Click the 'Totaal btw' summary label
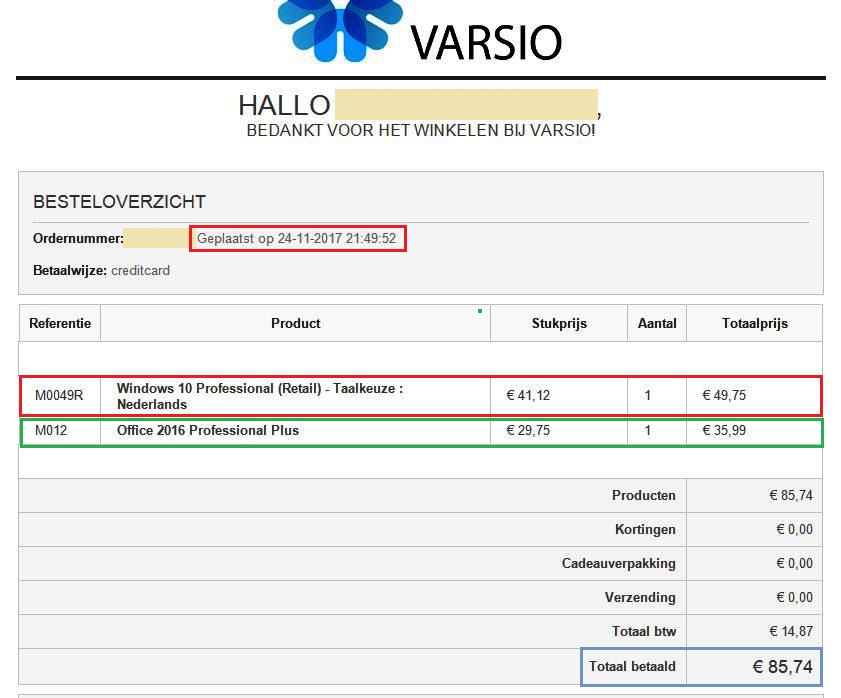The height and width of the screenshot is (698, 841). 644,631
